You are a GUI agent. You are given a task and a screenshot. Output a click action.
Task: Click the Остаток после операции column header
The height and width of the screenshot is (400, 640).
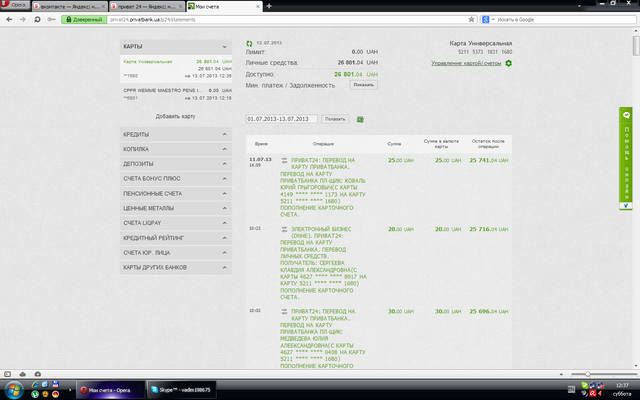coord(488,144)
